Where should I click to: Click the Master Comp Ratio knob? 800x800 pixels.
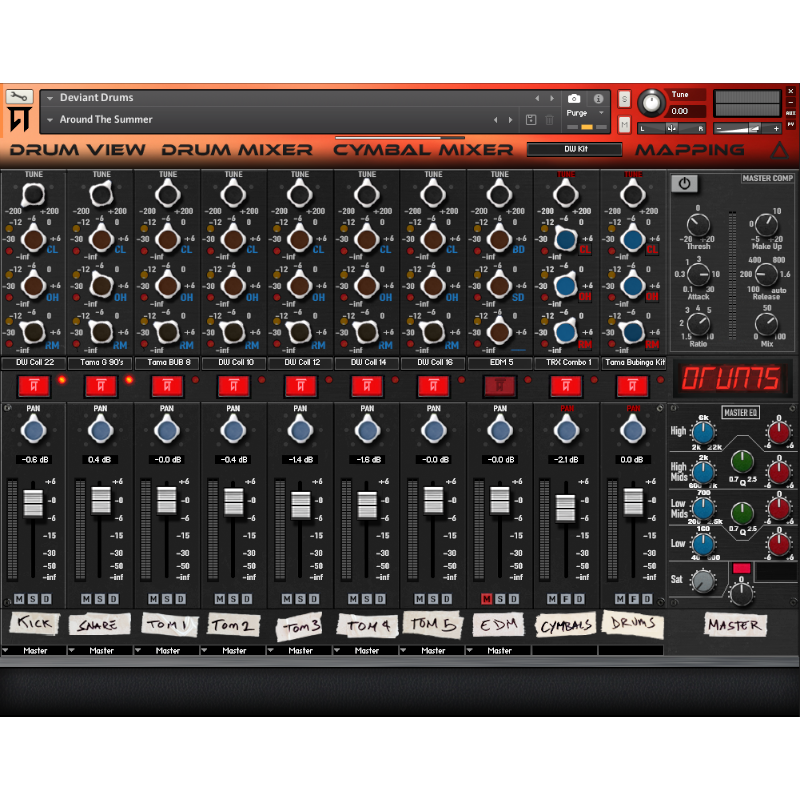[x=698, y=324]
